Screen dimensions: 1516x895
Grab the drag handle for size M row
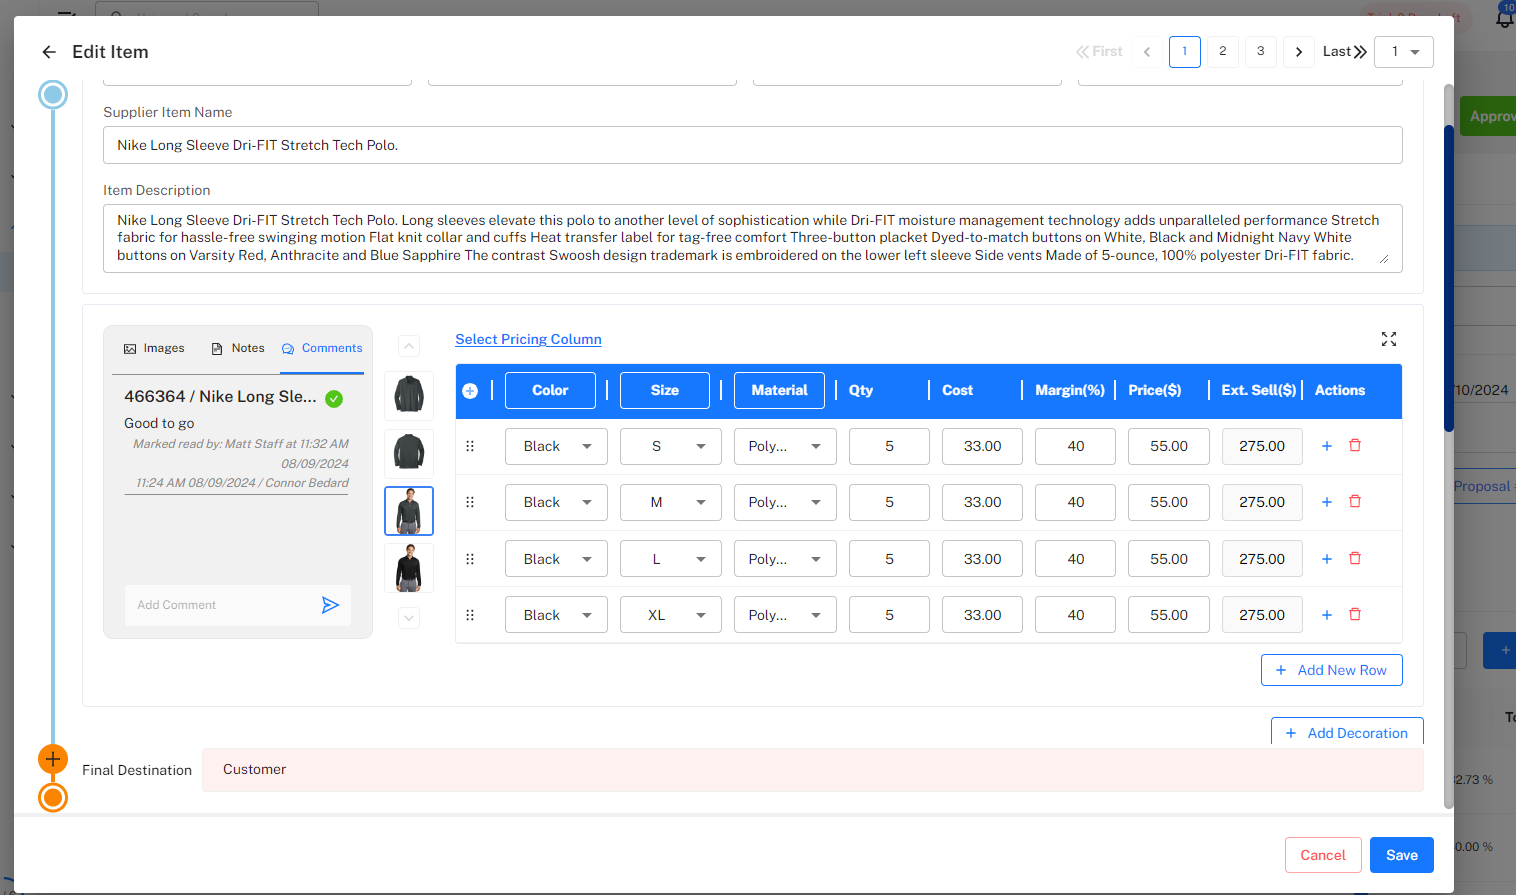pos(470,503)
